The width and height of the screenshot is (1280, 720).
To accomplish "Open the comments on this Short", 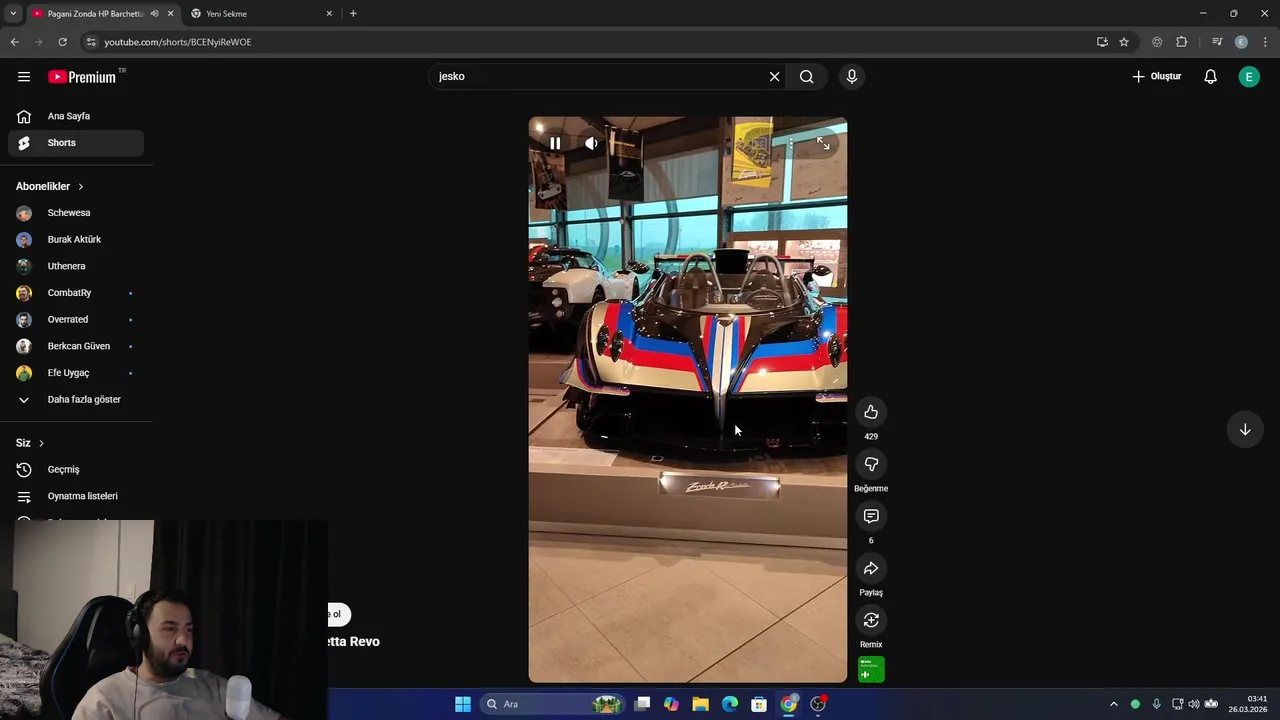I will [871, 516].
